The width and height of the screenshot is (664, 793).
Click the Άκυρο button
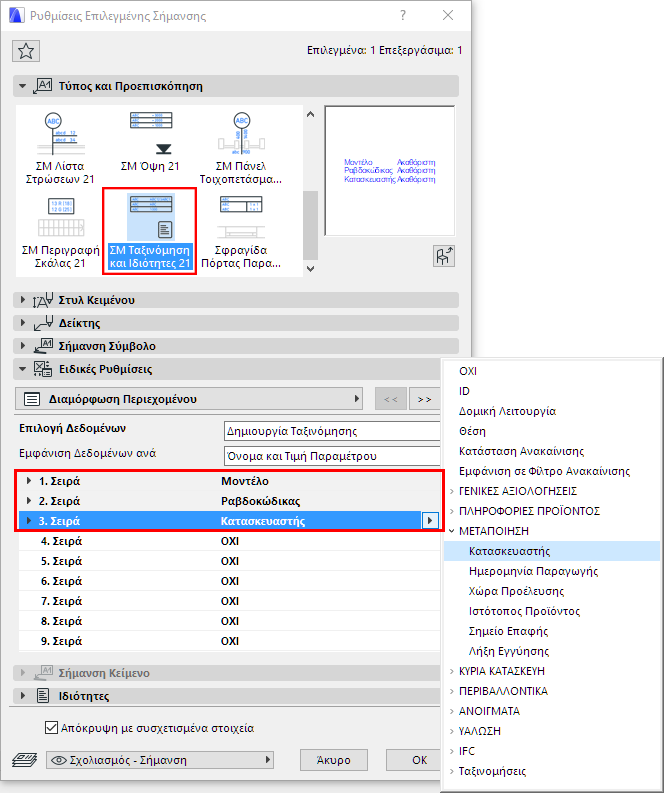[333, 760]
